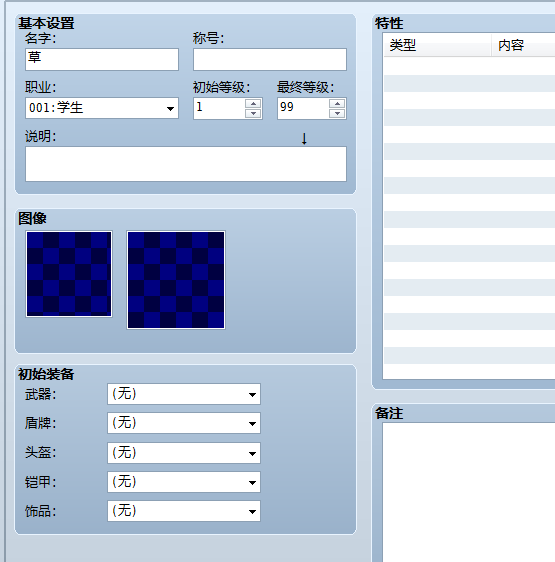Open the 饰品 accessory dropdown

point(184,511)
